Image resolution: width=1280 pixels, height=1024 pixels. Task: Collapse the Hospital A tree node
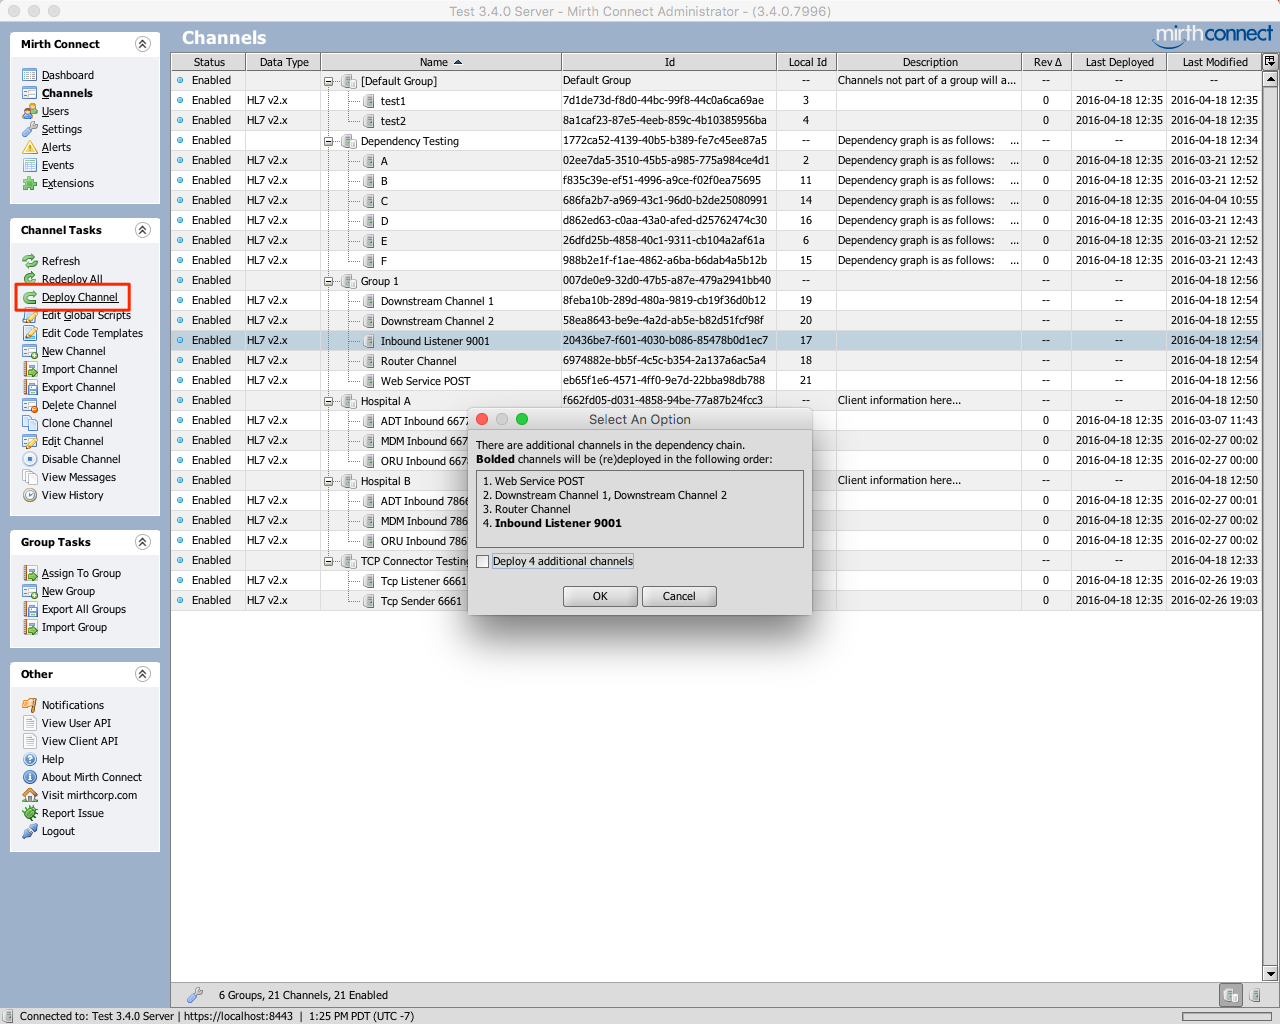[328, 401]
